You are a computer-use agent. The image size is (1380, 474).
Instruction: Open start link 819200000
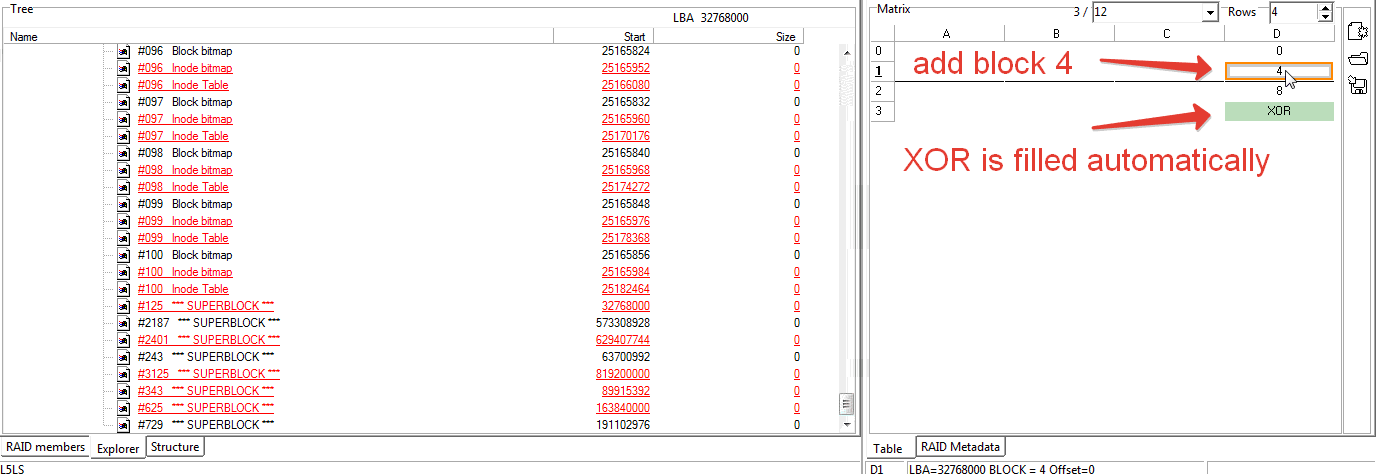(x=623, y=374)
